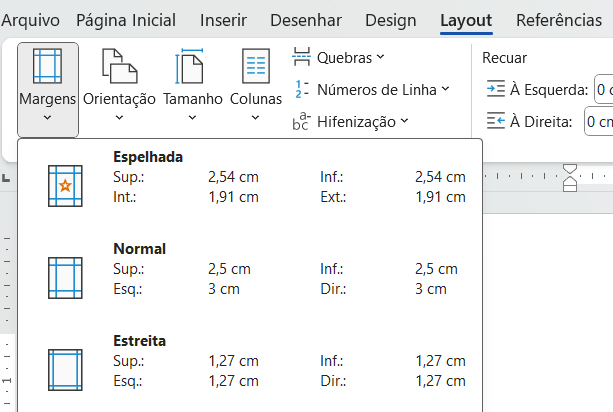The image size is (613, 412).
Task: Click the indent marker on the ruler
Action: (x=570, y=180)
